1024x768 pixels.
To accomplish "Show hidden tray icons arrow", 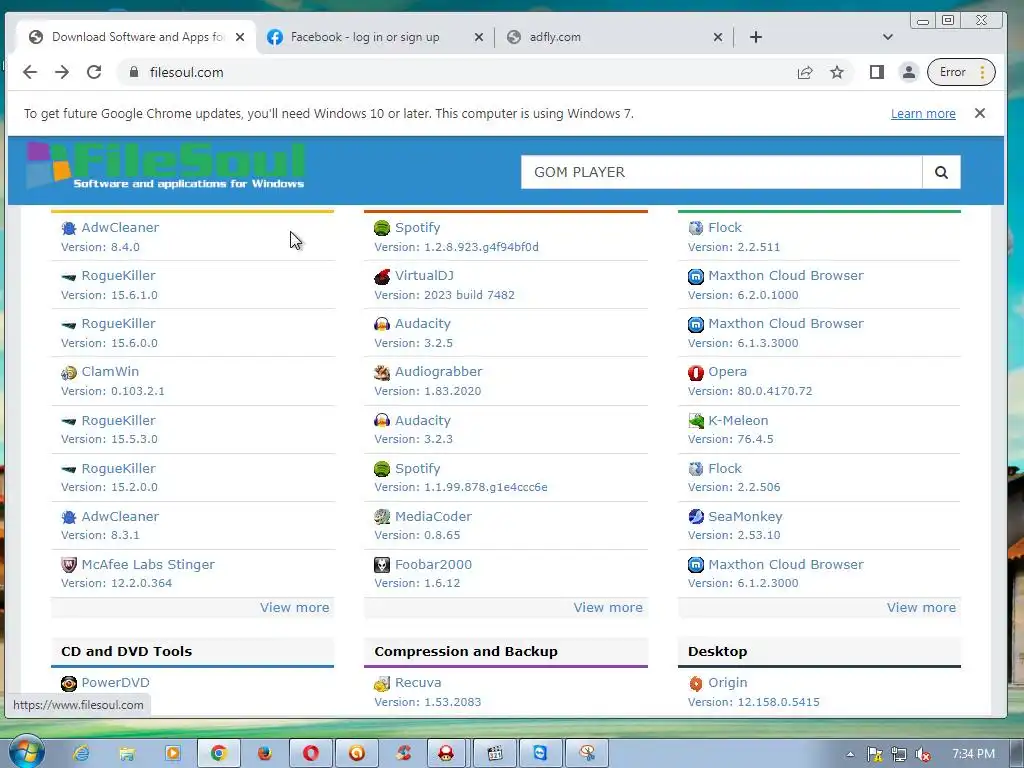I will click(x=850, y=754).
